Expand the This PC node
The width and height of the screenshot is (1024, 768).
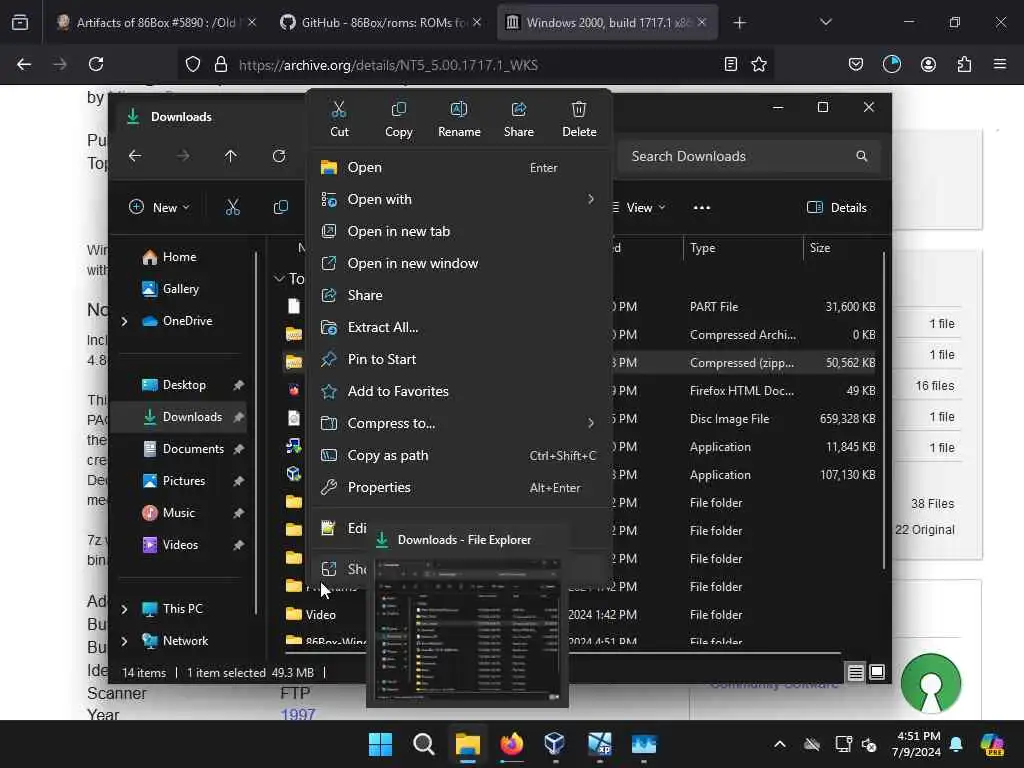125,609
